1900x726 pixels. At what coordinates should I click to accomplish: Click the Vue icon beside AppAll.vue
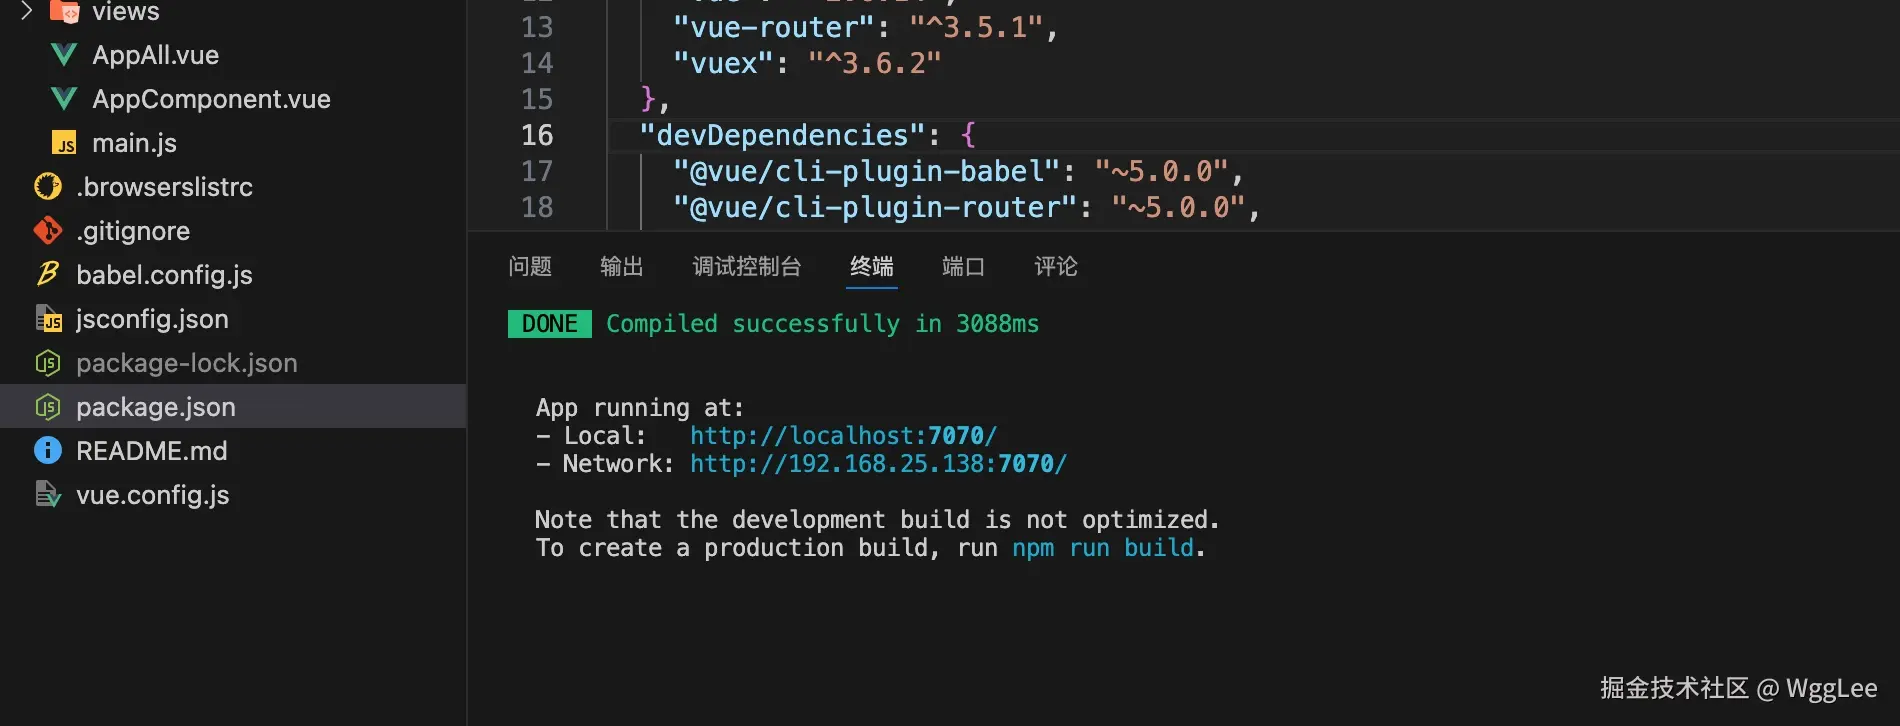tap(64, 55)
